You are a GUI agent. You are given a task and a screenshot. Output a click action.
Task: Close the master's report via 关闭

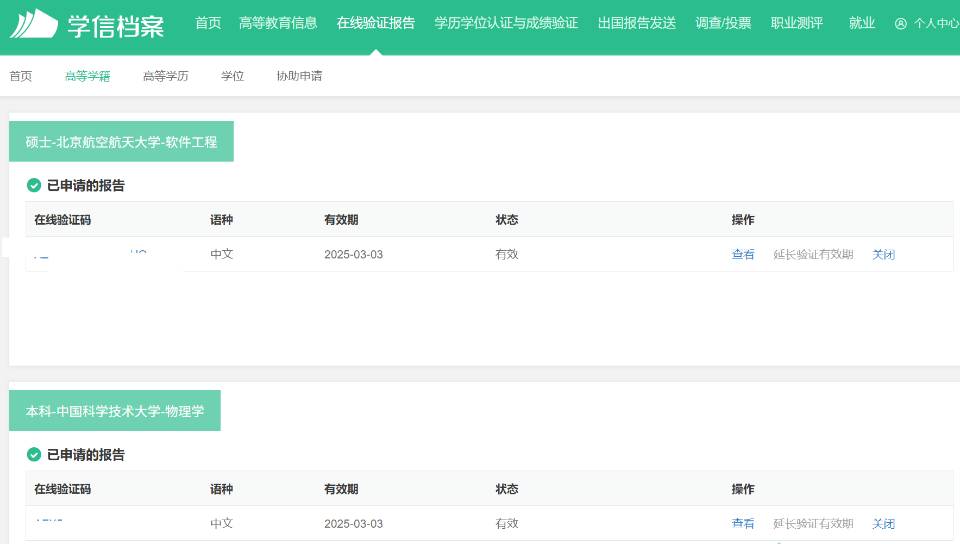pos(883,255)
